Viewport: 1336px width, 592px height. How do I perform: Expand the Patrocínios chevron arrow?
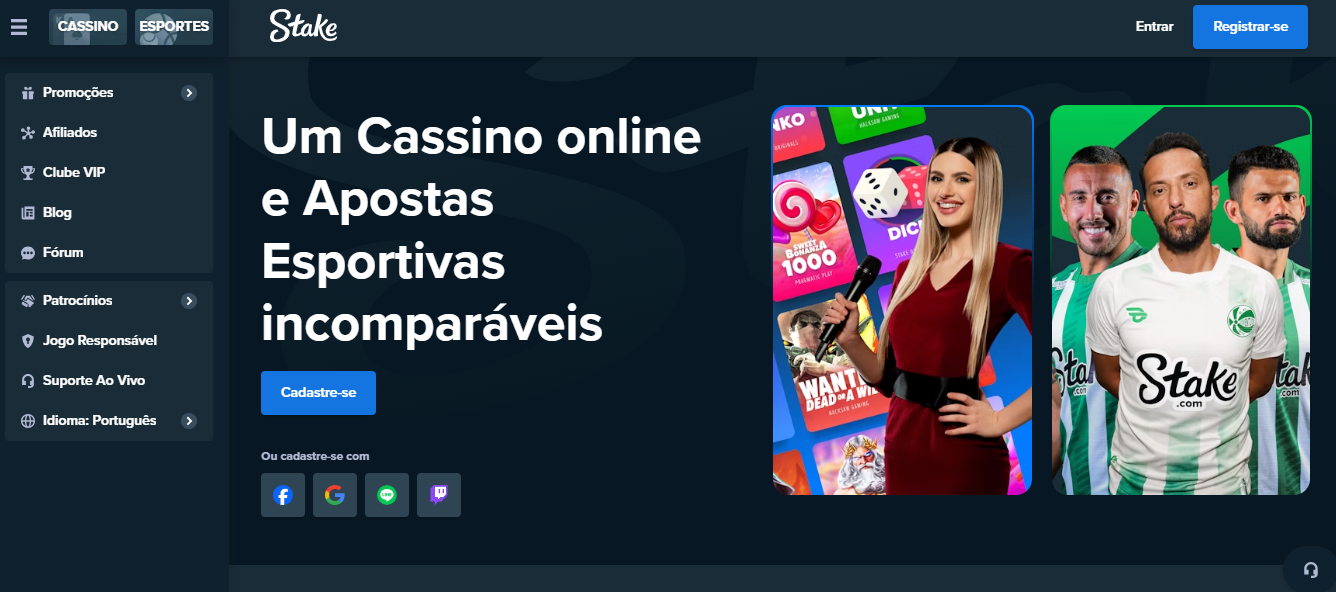tap(189, 301)
